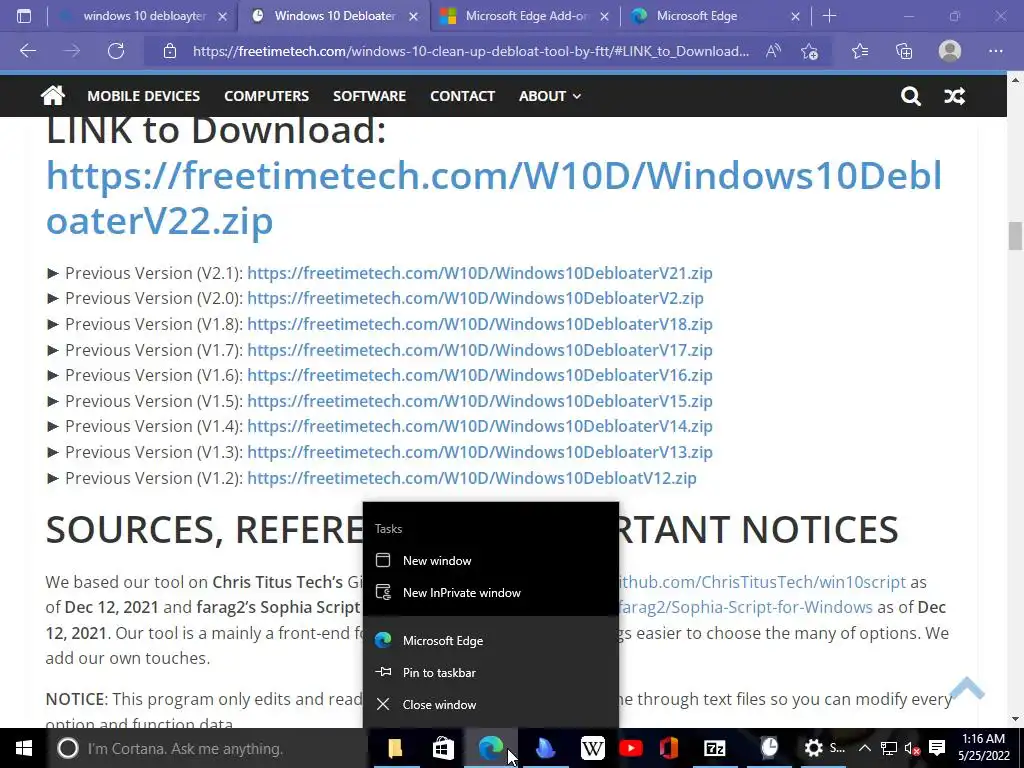Image resolution: width=1024 pixels, height=768 pixels.
Task: Select New window in jump list
Action: [490, 561]
